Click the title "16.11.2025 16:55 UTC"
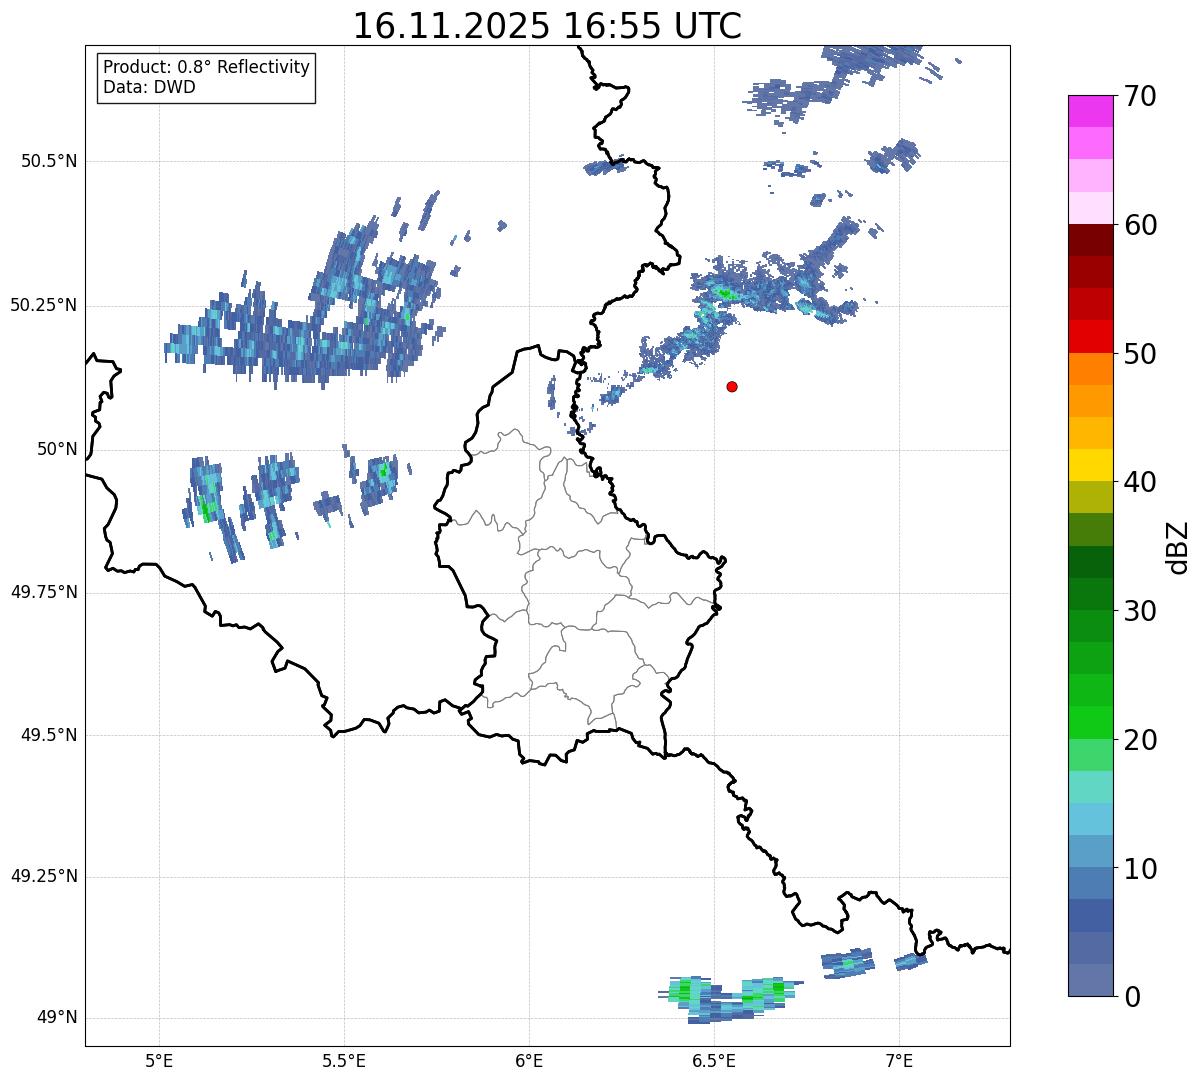 [547, 26]
